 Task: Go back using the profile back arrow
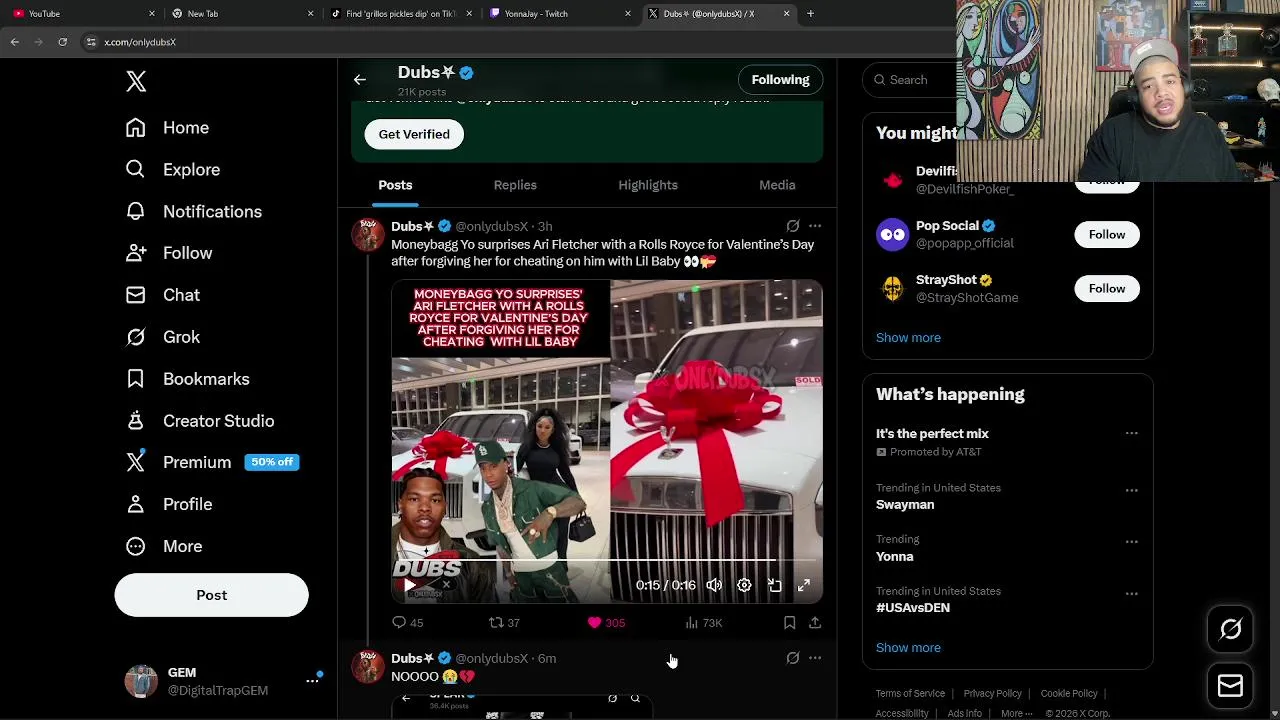click(x=360, y=80)
